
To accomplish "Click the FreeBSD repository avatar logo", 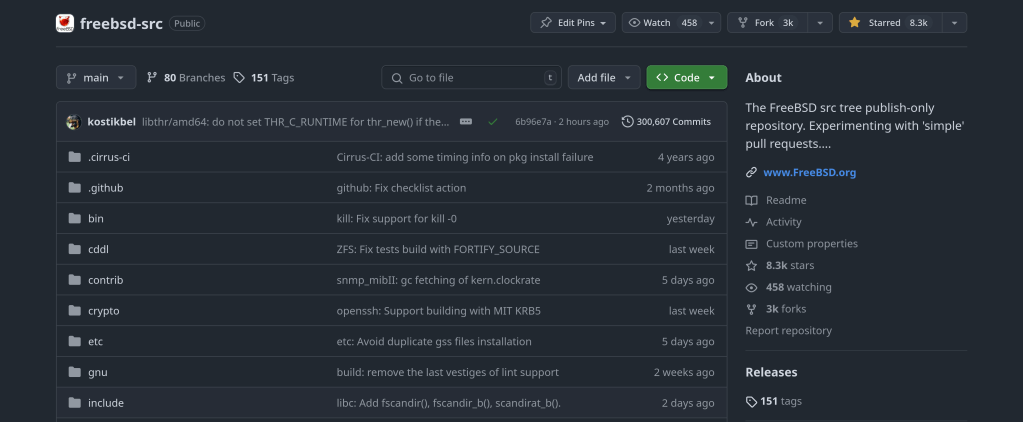I will click(x=65, y=23).
